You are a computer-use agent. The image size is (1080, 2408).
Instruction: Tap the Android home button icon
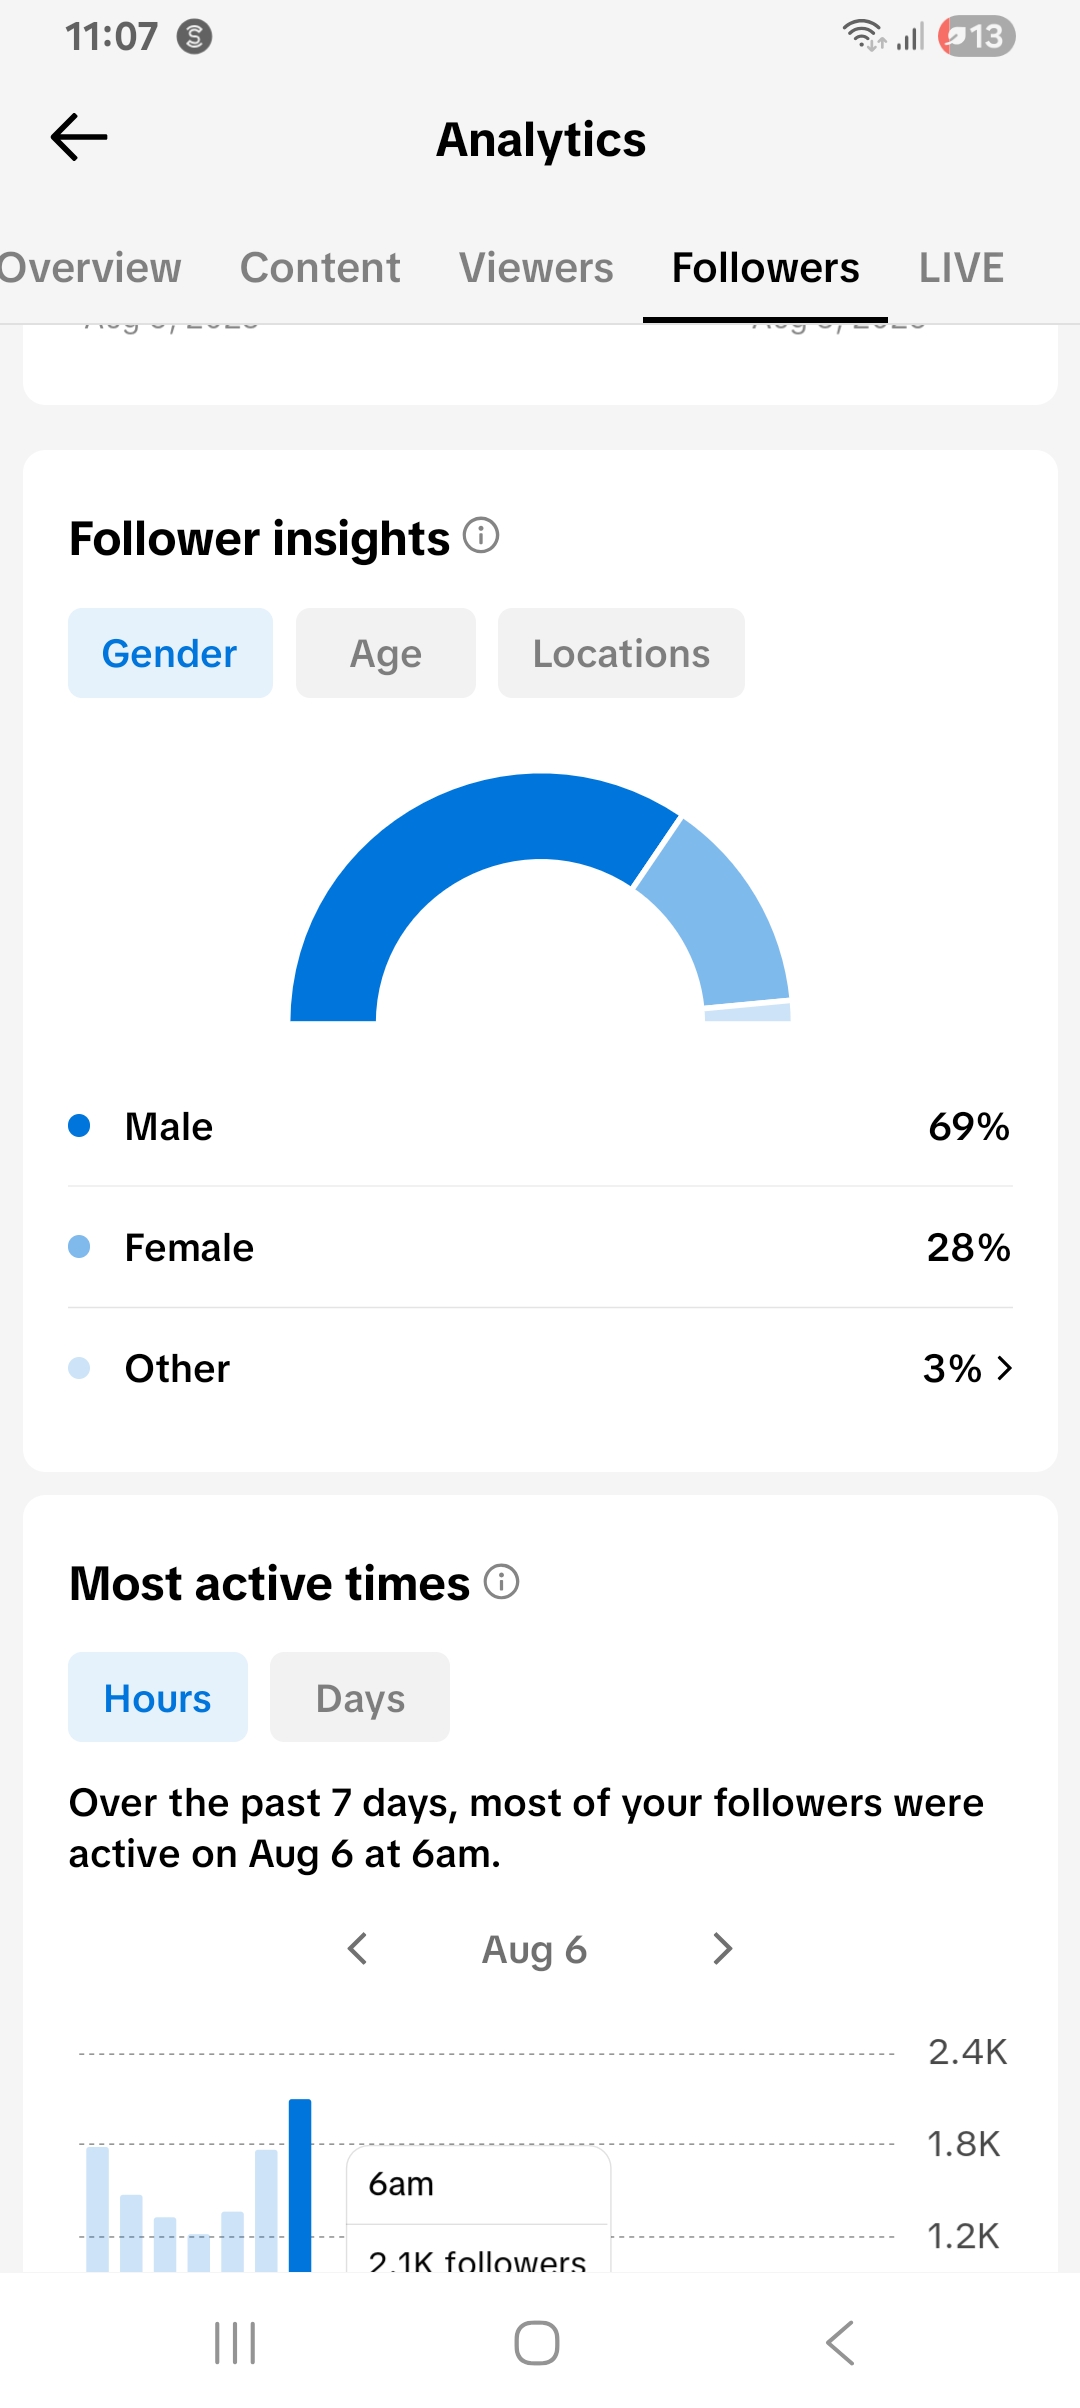(x=537, y=2343)
